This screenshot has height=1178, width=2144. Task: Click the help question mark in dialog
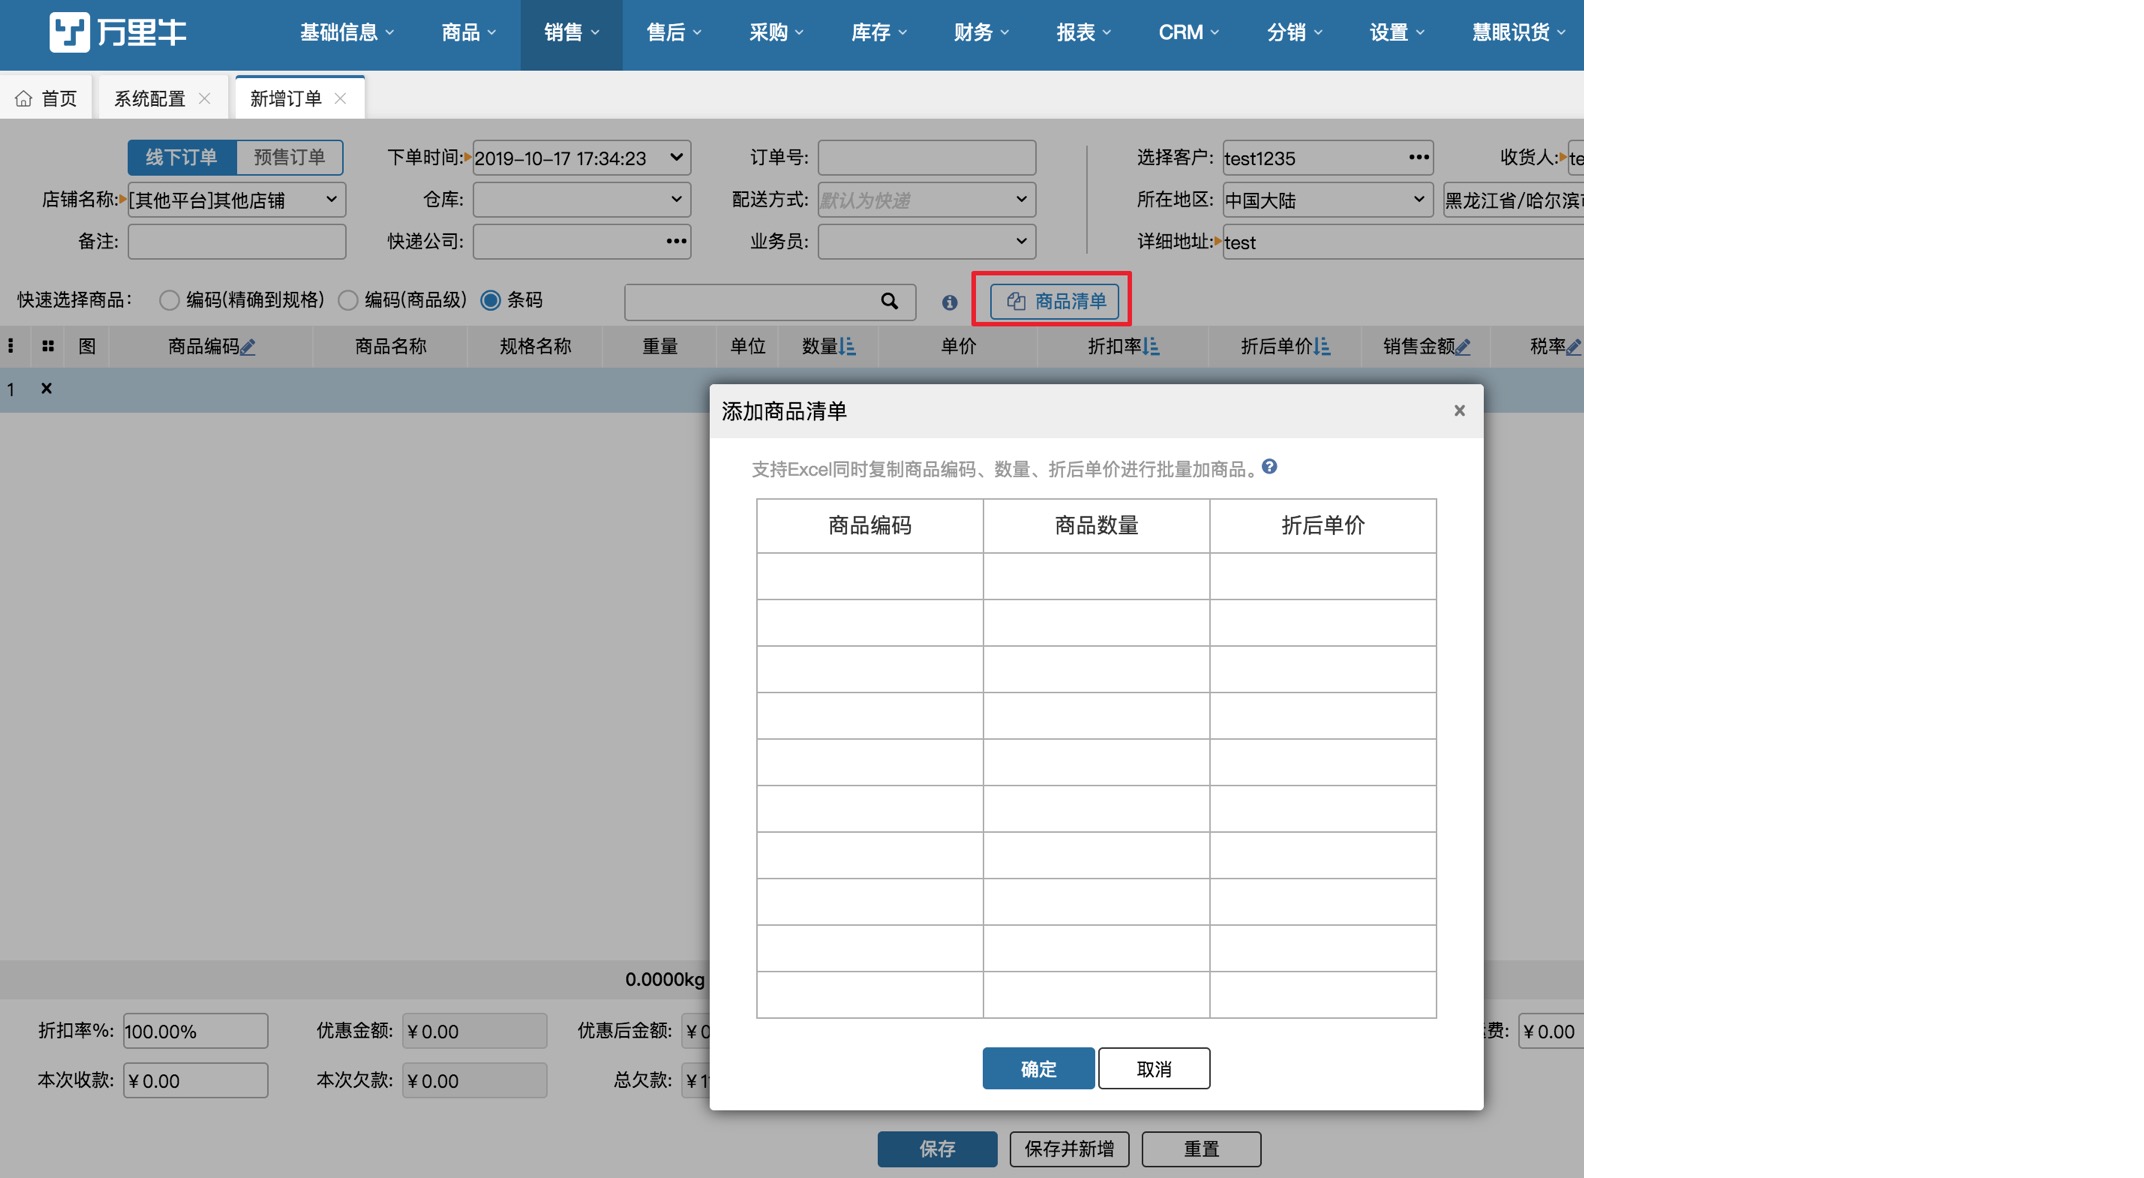pyautogui.click(x=1269, y=467)
